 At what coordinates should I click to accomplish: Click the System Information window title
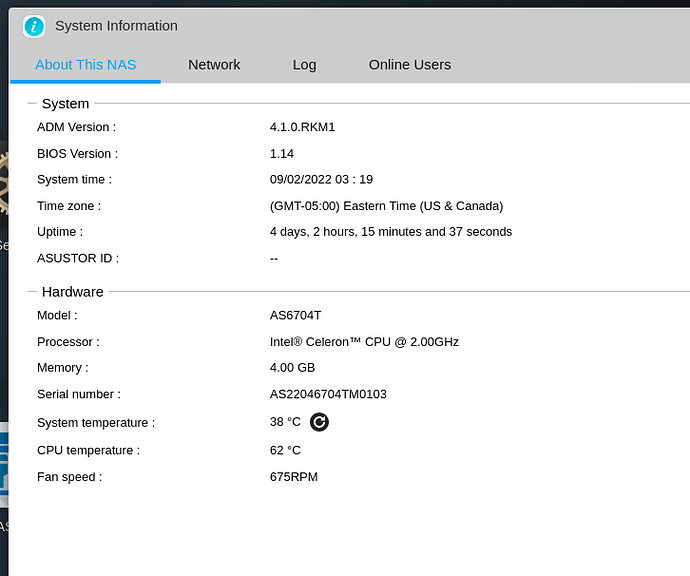click(x=116, y=26)
